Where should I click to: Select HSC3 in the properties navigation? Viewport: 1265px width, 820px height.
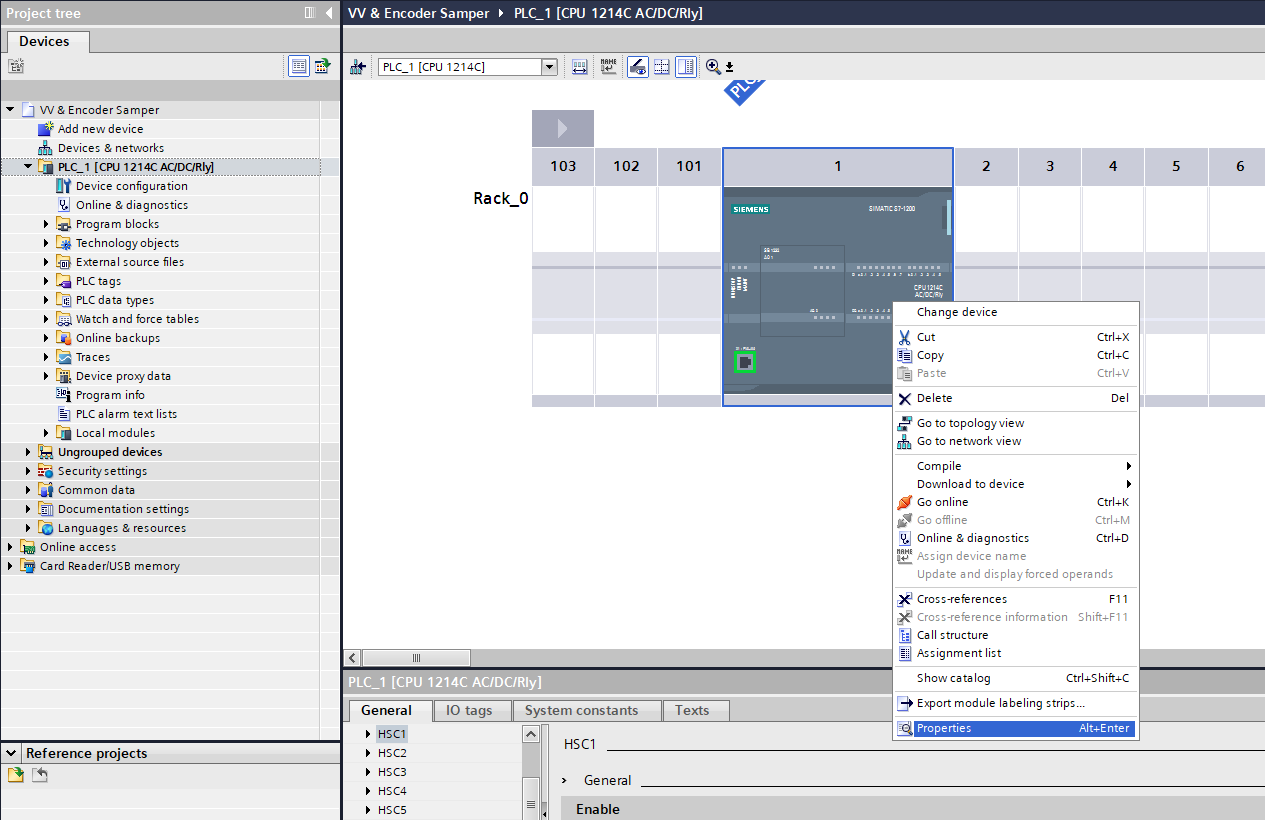[392, 772]
